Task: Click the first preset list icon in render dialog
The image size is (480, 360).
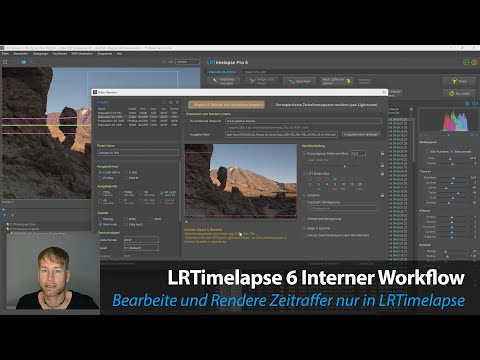Action: pyautogui.click(x=164, y=102)
